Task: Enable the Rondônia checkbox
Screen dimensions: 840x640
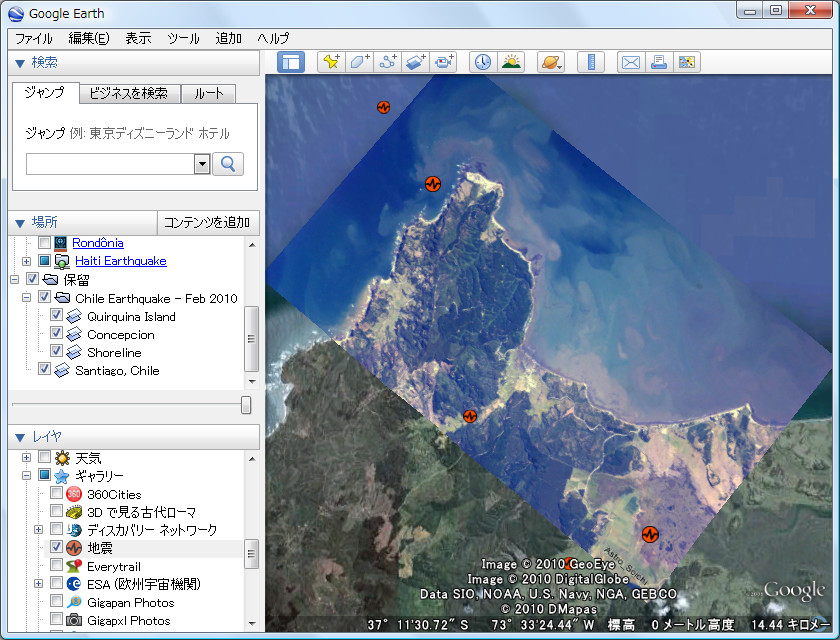Action: pos(44,243)
